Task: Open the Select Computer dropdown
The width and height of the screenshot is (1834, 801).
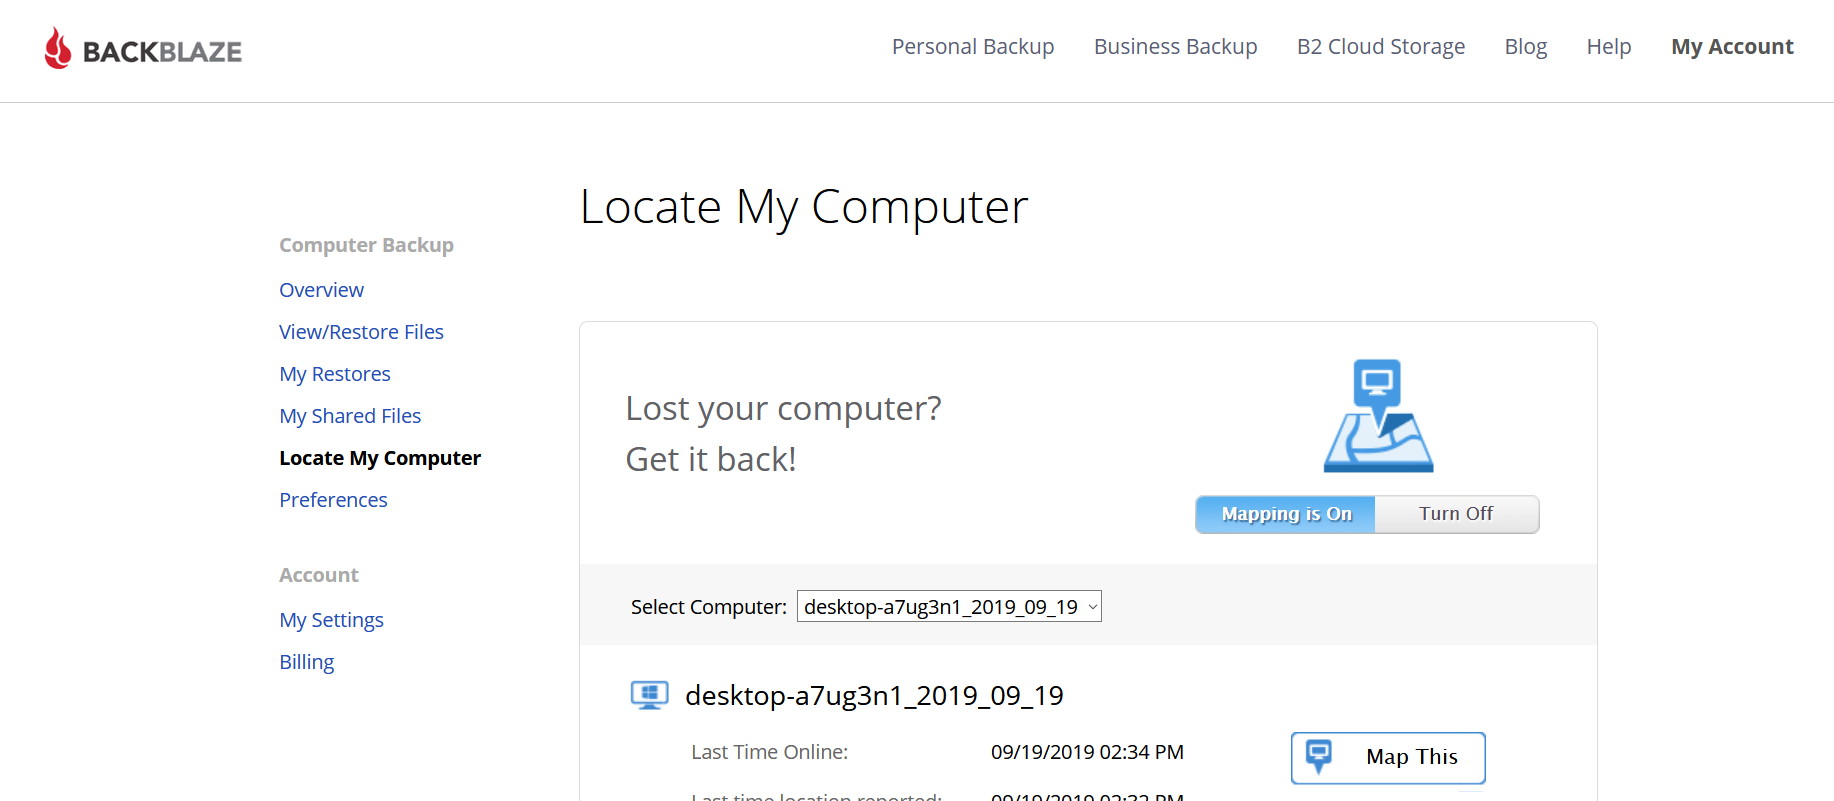Action: click(949, 606)
